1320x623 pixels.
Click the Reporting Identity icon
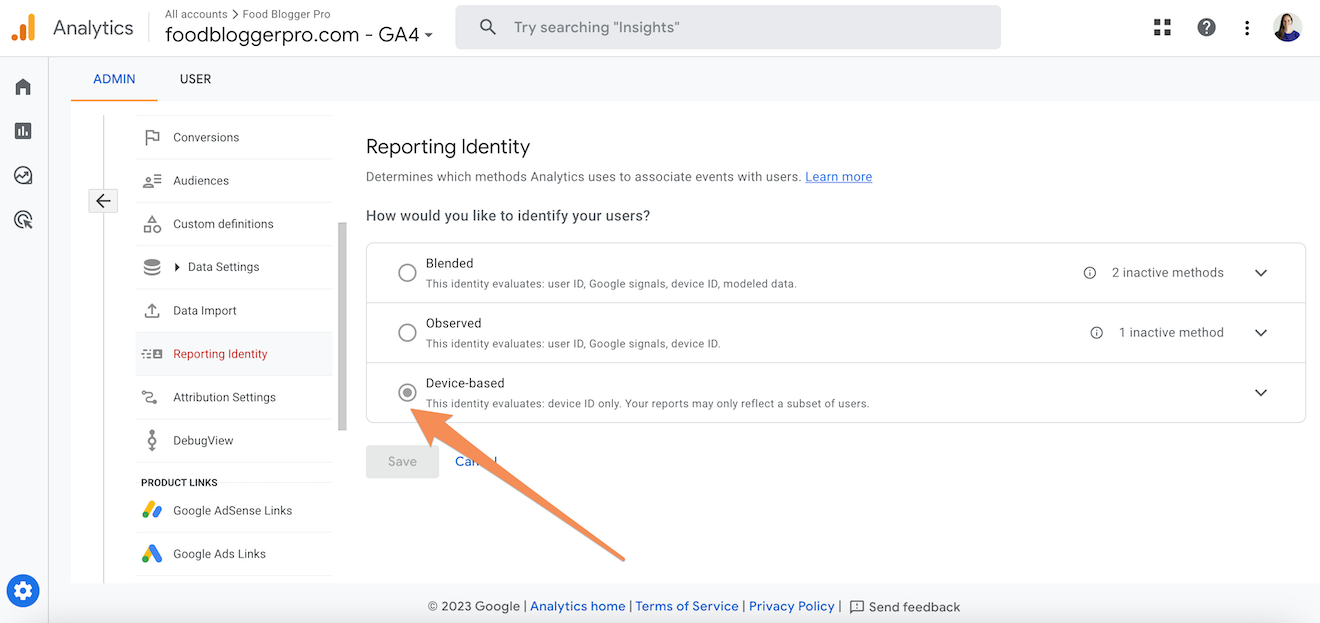[152, 354]
